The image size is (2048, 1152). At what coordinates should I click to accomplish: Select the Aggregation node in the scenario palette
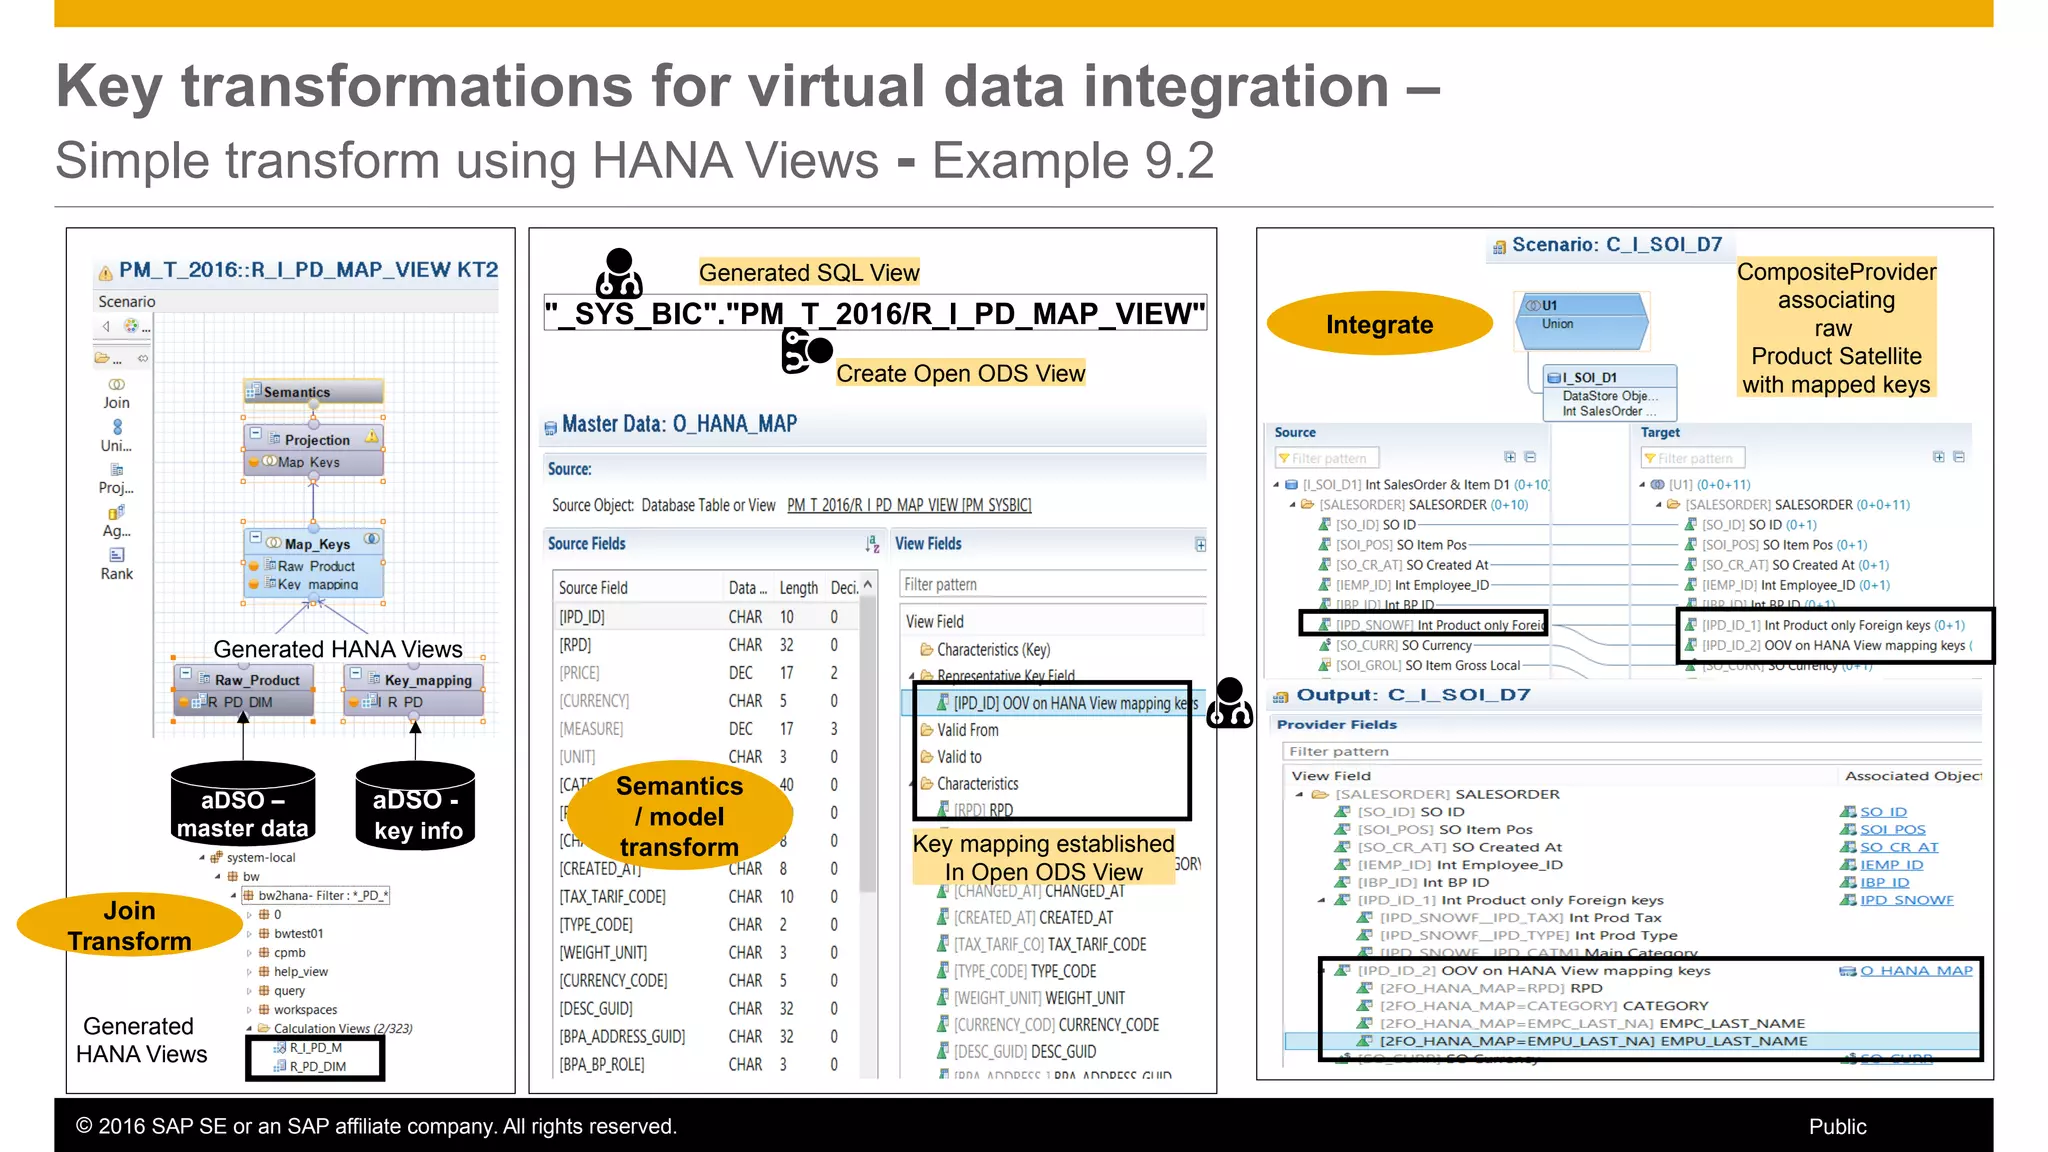117,522
